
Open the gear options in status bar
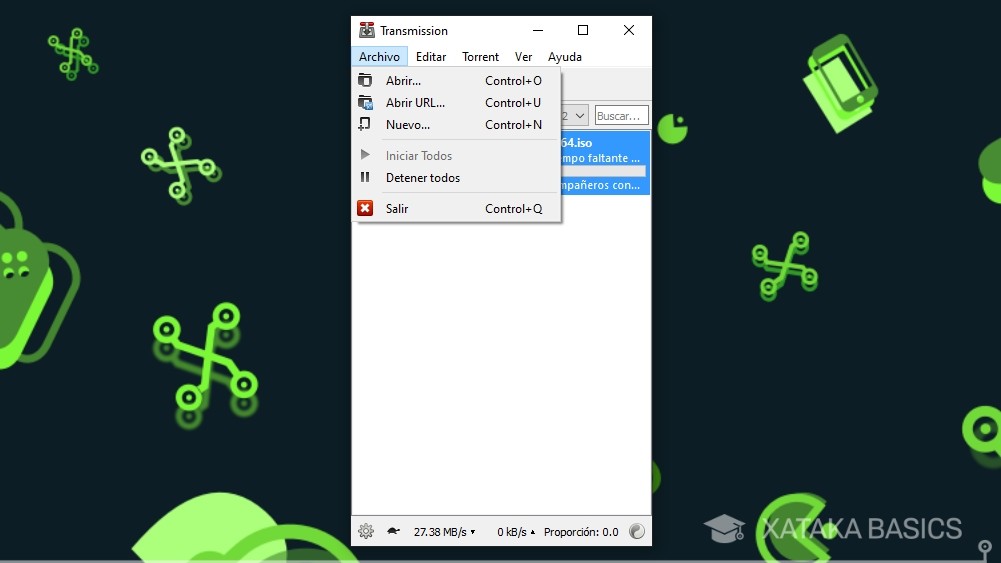[x=366, y=532]
